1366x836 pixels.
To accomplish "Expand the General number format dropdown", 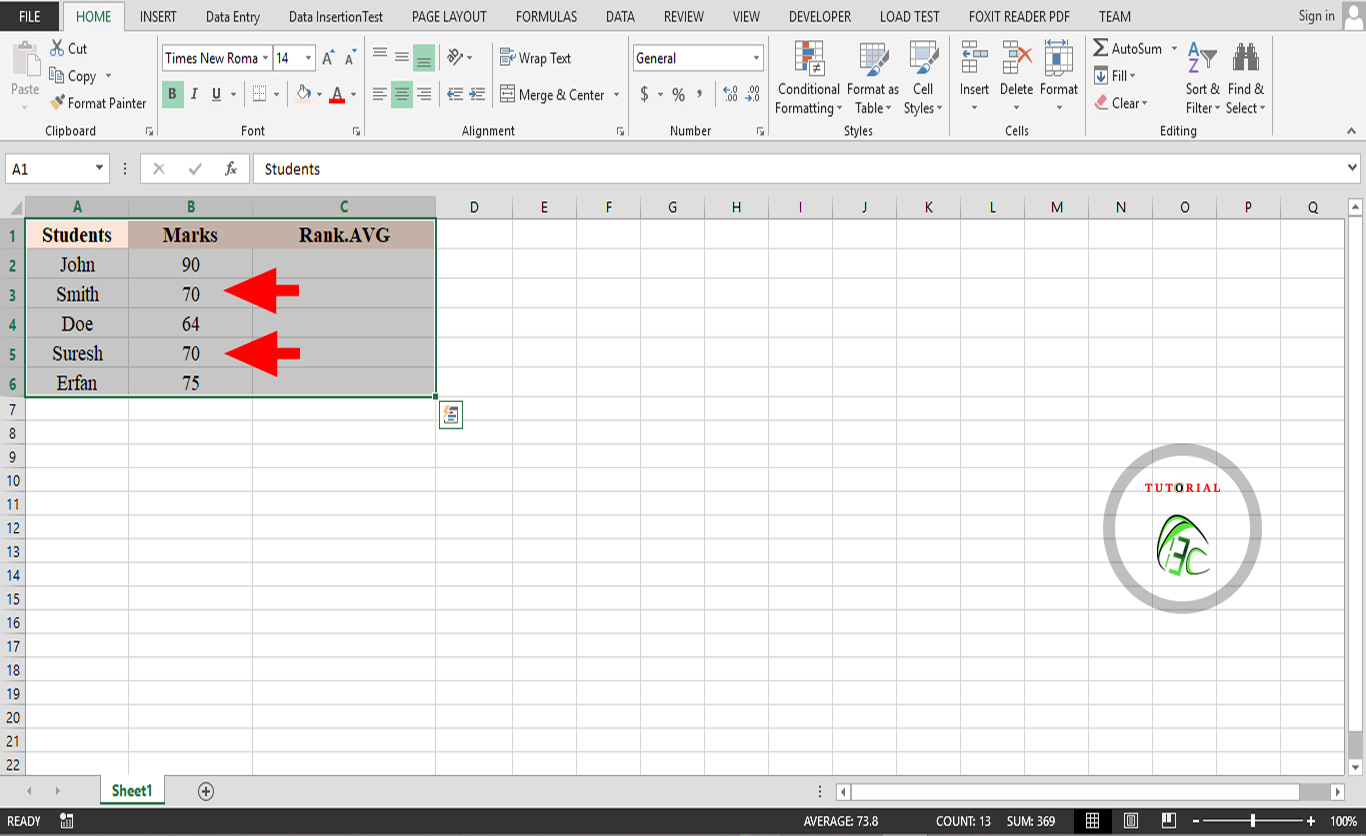I will tap(756, 58).
